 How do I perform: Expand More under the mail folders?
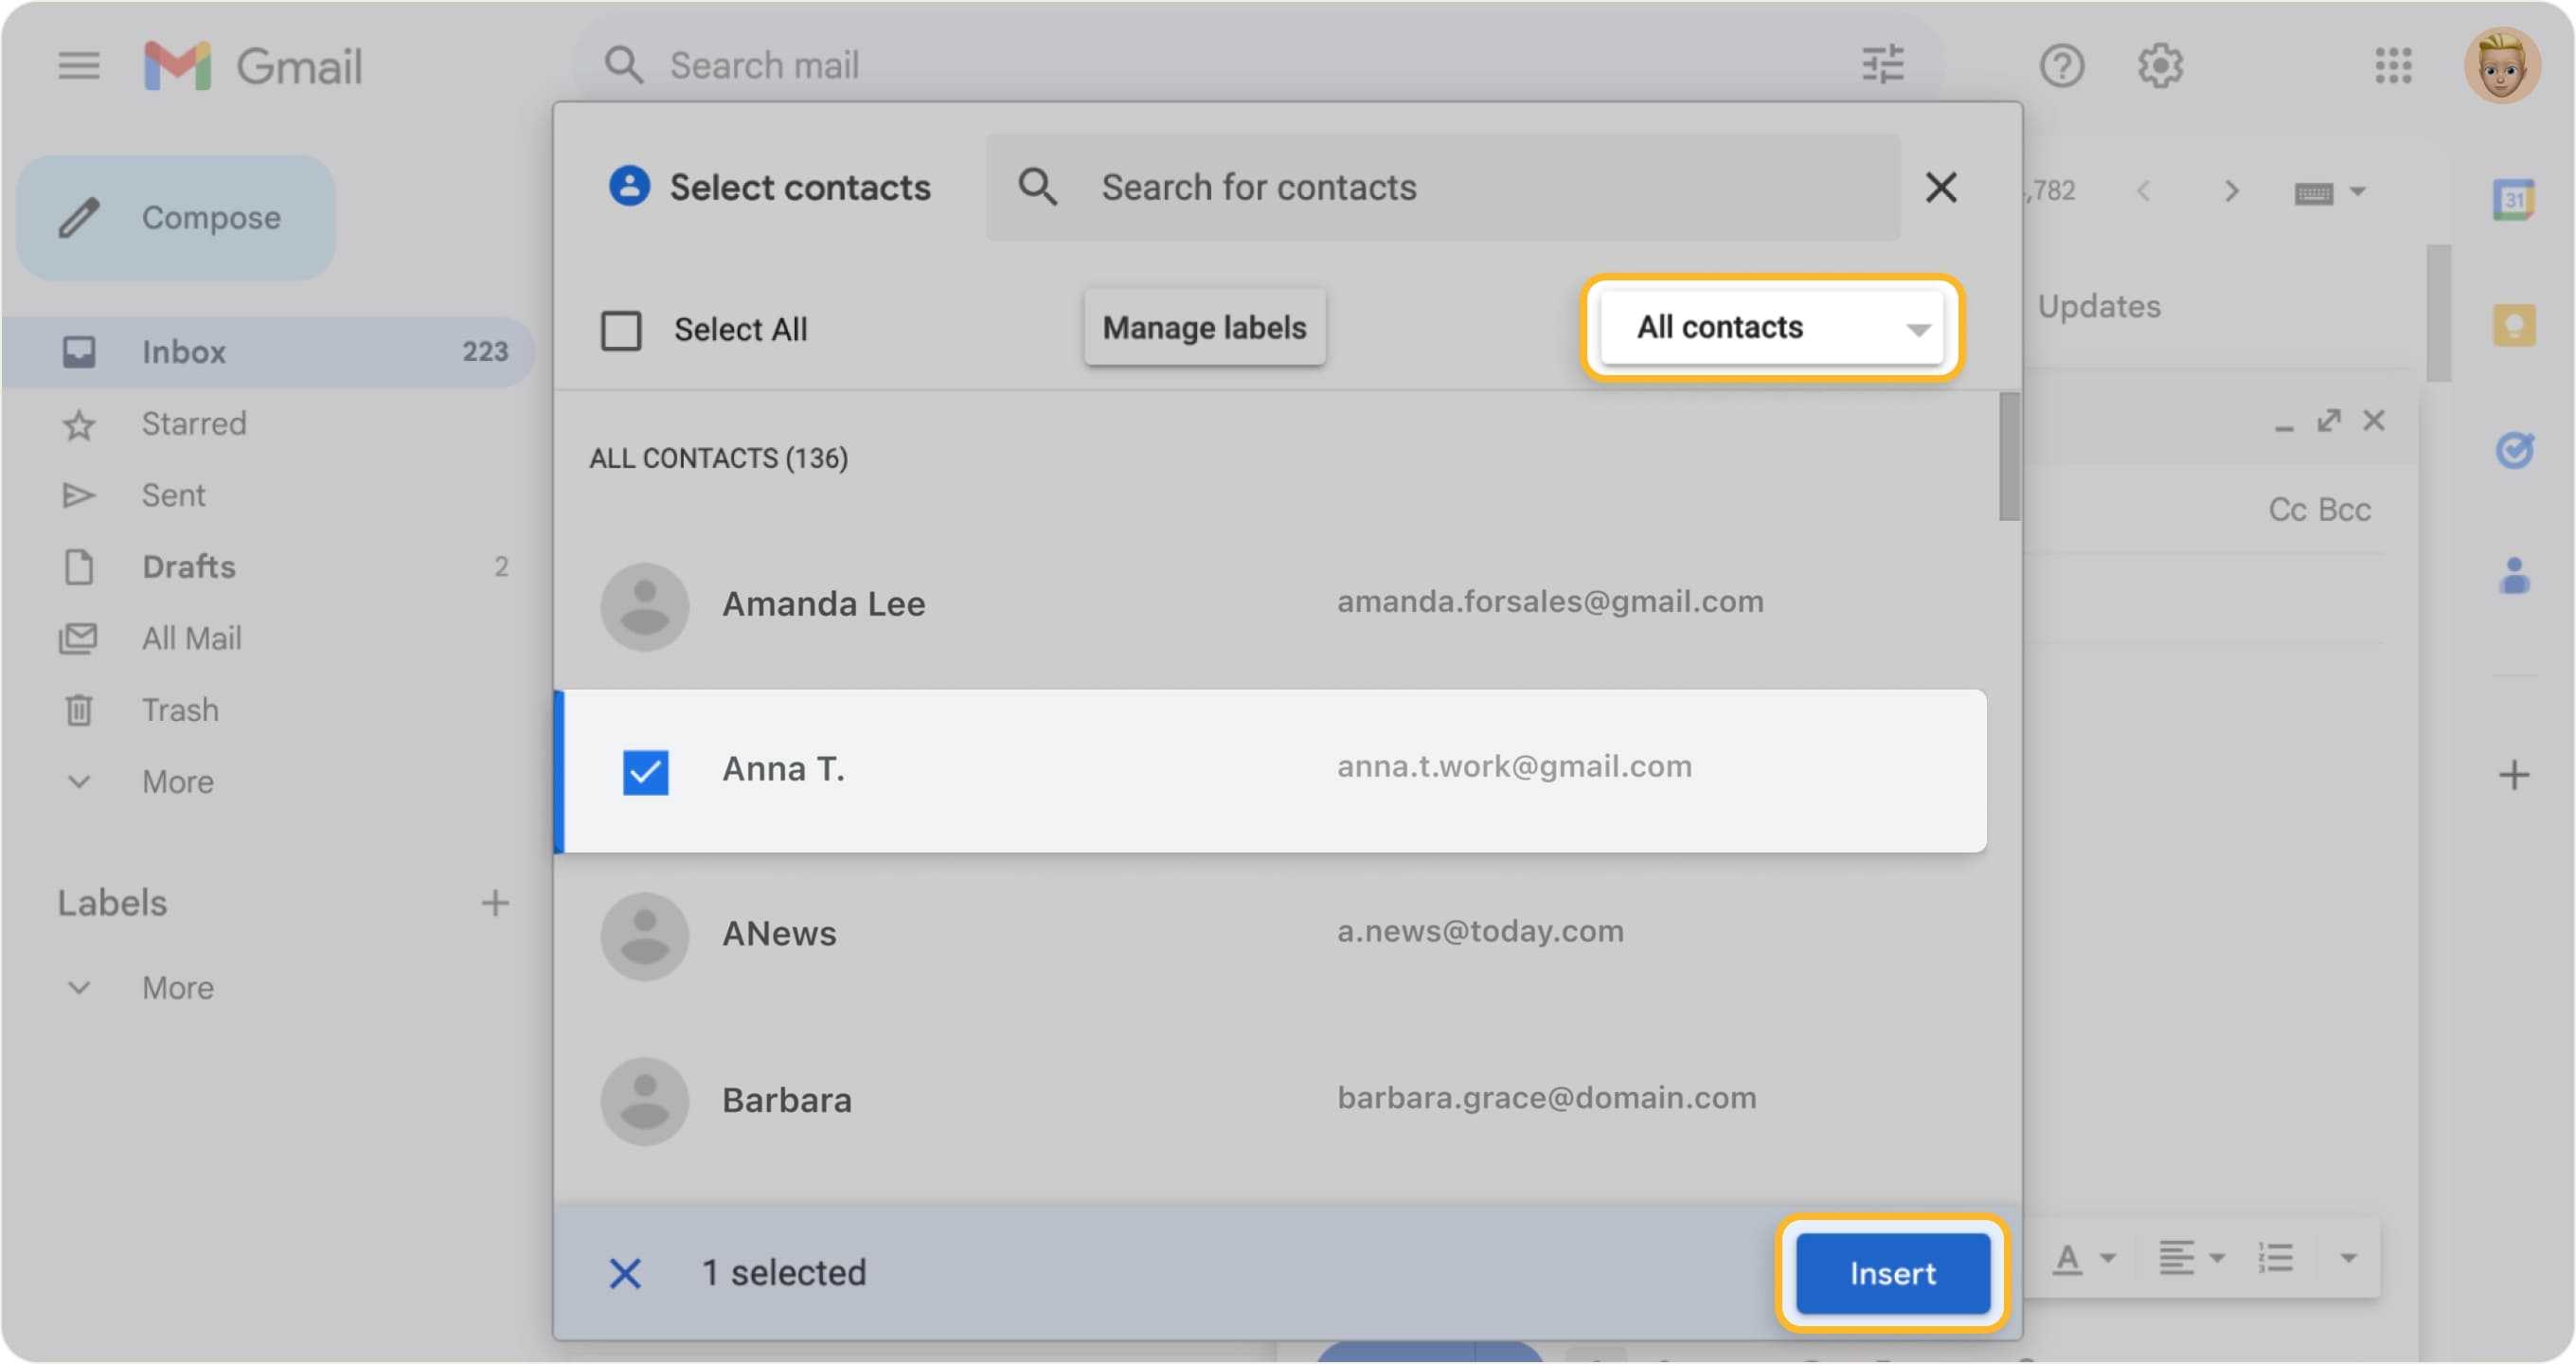(177, 782)
